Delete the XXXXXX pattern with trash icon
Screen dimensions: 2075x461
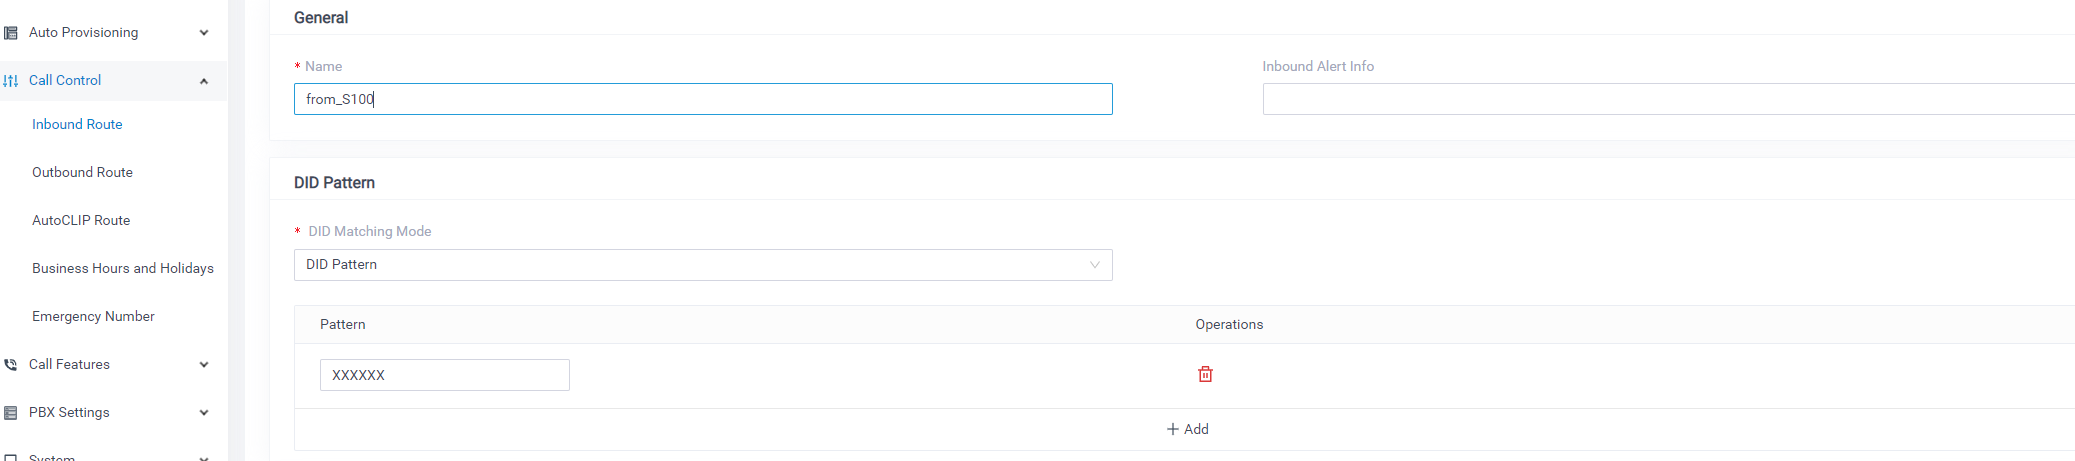(x=1205, y=374)
